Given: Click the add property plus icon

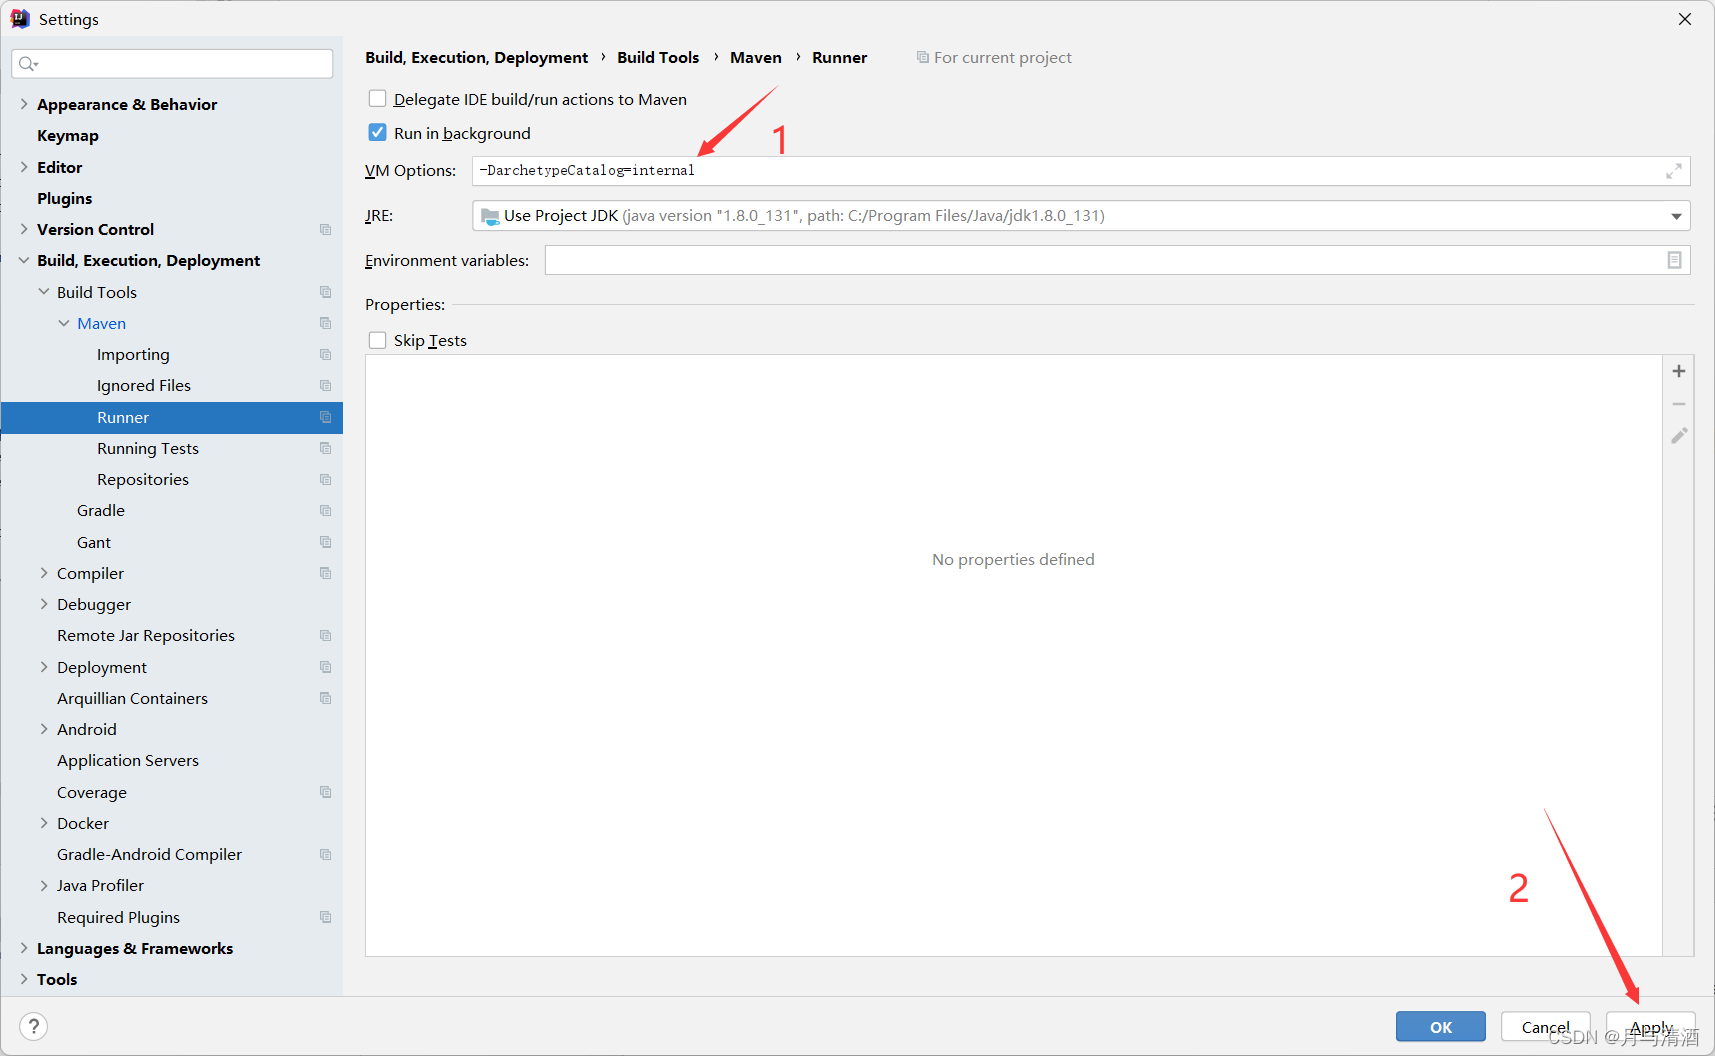Looking at the screenshot, I should coord(1679,371).
